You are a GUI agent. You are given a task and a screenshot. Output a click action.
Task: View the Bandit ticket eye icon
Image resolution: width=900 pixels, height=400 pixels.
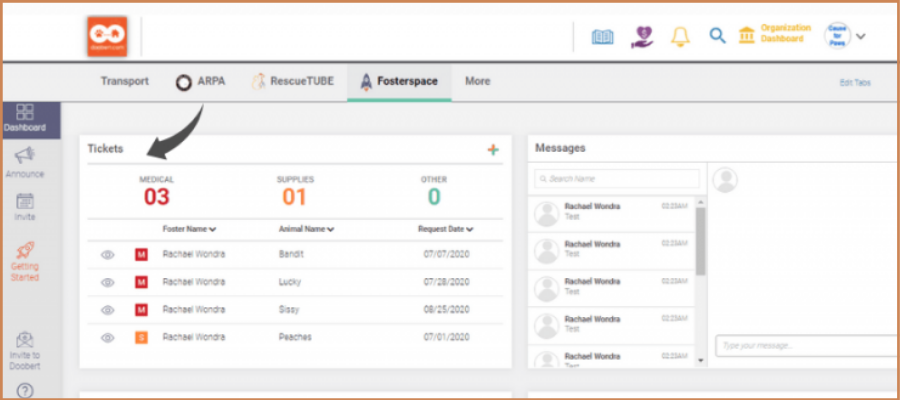[108, 254]
